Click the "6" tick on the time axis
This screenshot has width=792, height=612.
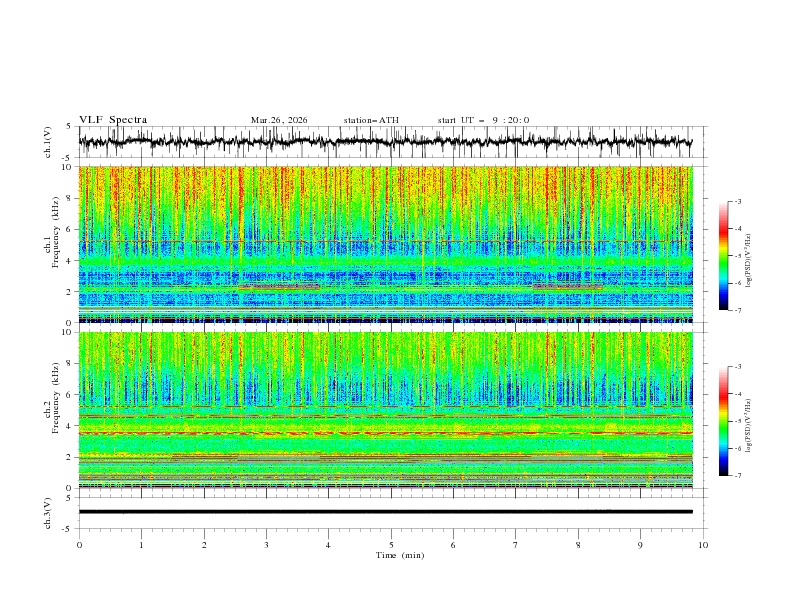coord(453,545)
